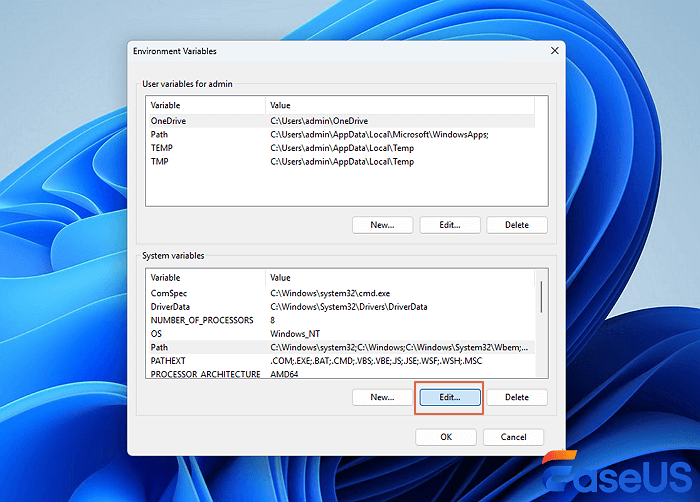Close the Environment Variables dialog
700x502 pixels.
tap(554, 51)
